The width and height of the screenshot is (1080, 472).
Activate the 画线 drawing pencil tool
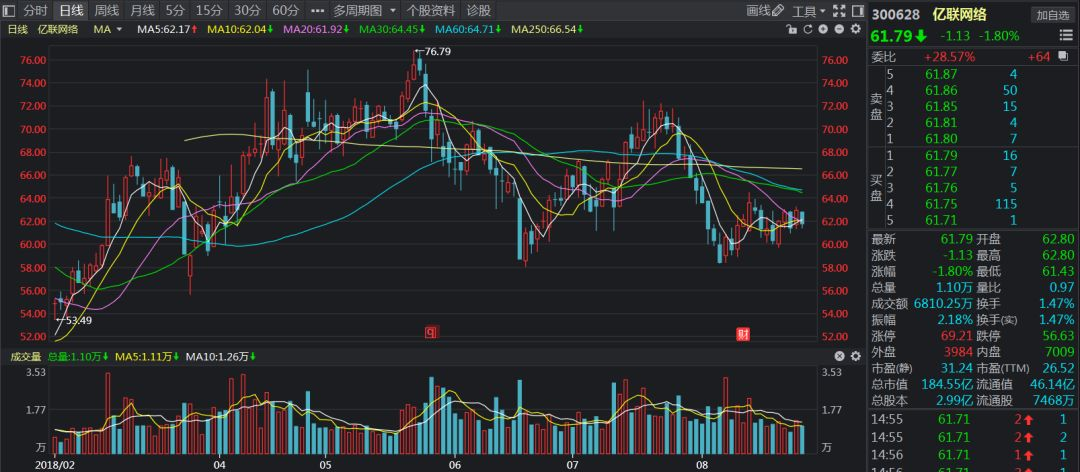coord(765,10)
